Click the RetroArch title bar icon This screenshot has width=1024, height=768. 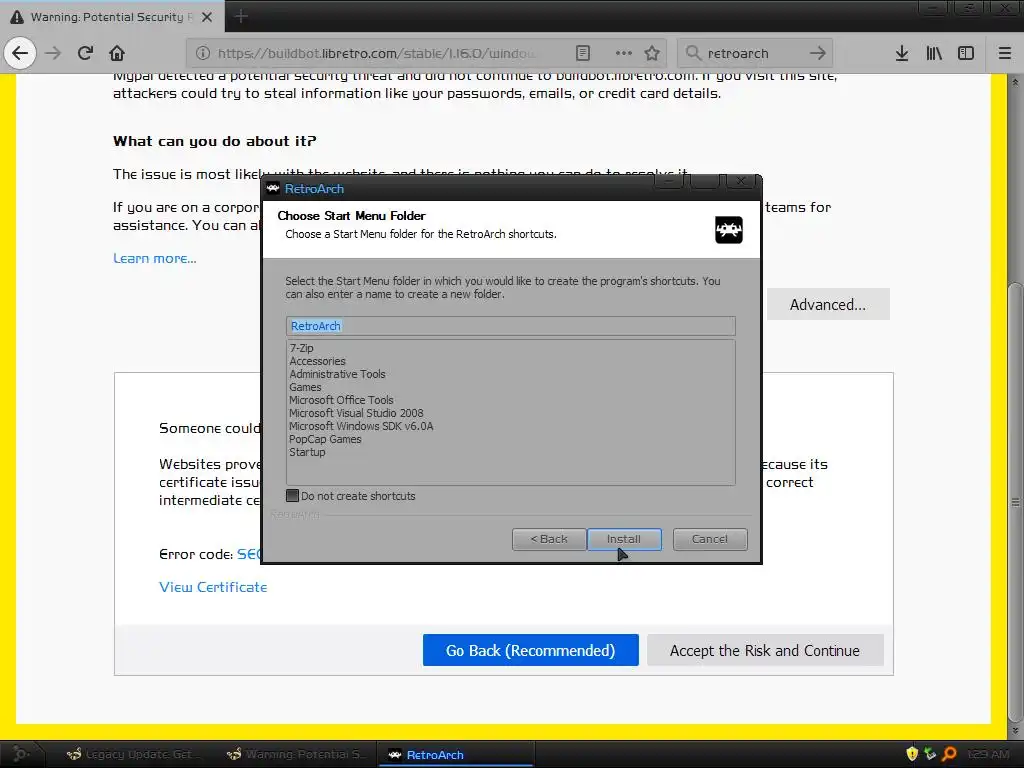tap(273, 188)
